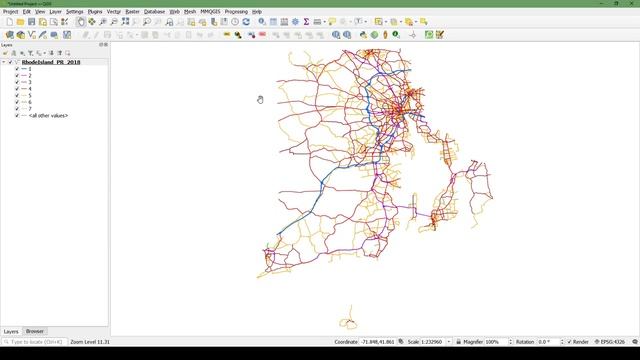640x360 pixels.
Task: Click the New GeoPackage Layer icon
Action: tap(20, 35)
